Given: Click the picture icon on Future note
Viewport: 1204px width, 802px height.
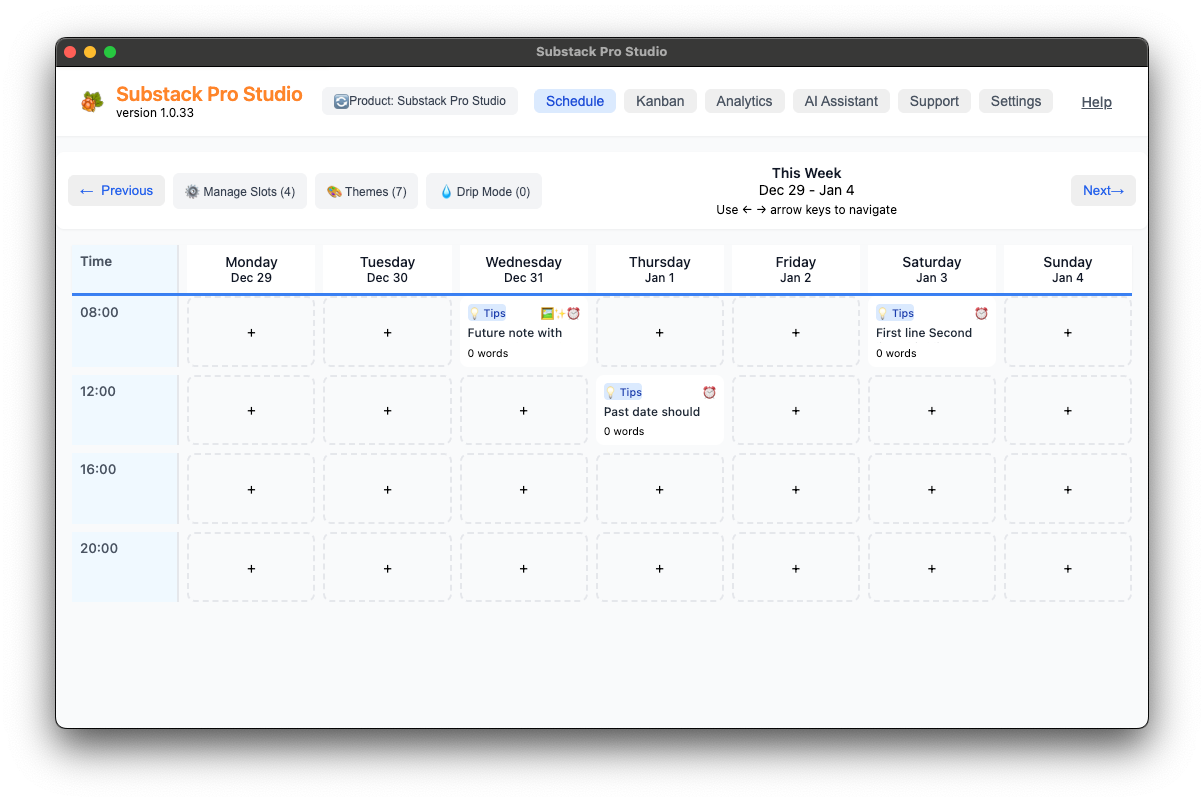Looking at the screenshot, I should 547,313.
